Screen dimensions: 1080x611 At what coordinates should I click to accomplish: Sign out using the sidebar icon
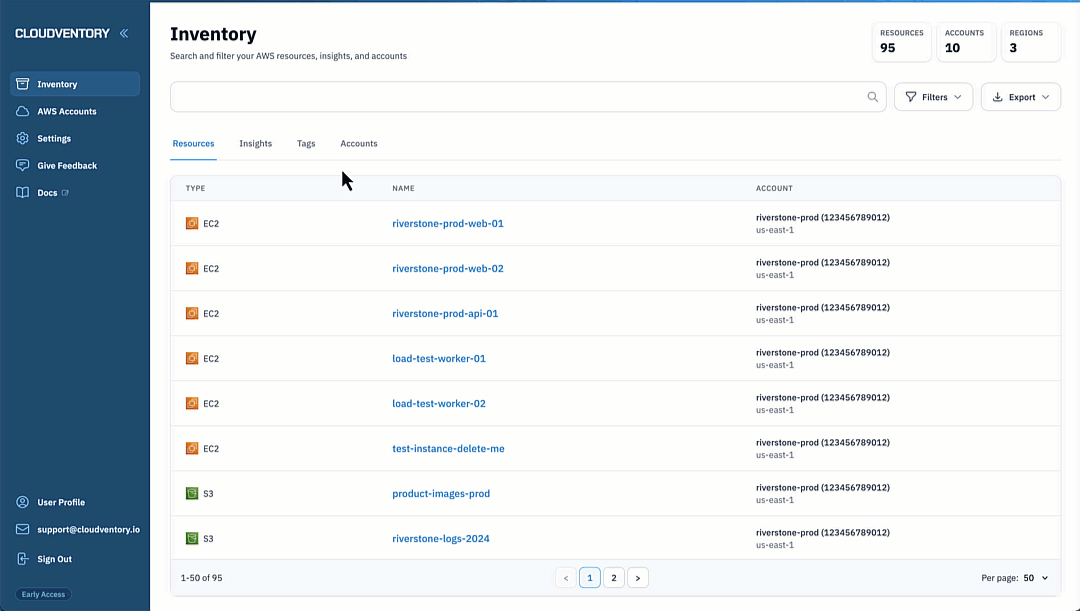(22, 559)
